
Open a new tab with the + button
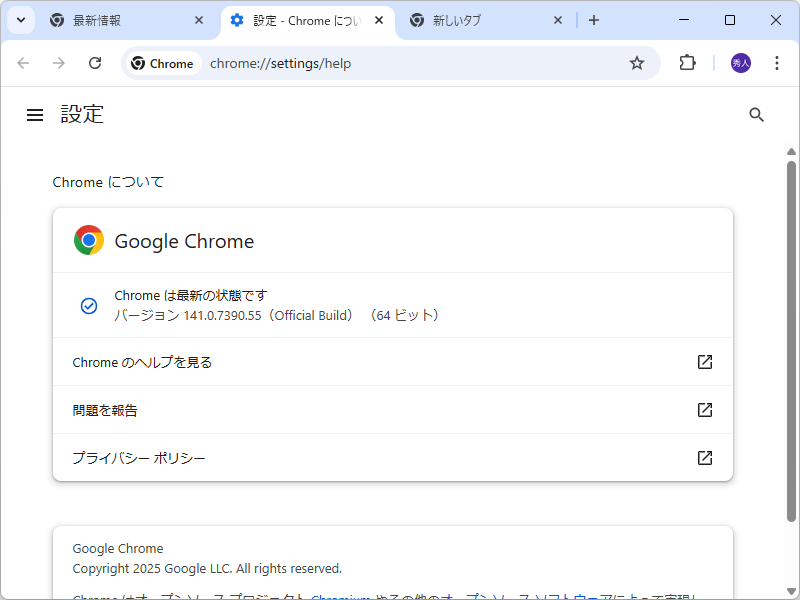click(594, 19)
